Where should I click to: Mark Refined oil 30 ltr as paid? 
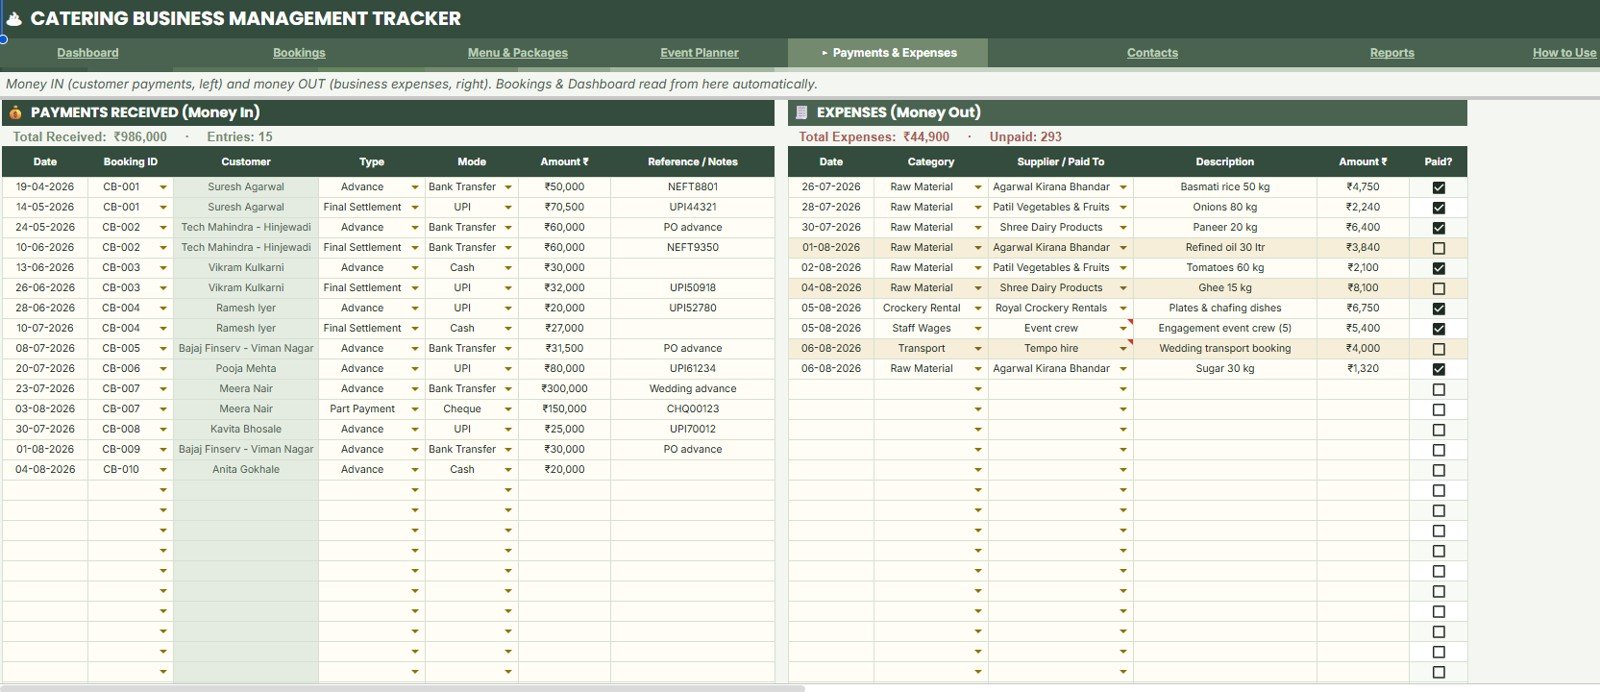pos(1438,248)
